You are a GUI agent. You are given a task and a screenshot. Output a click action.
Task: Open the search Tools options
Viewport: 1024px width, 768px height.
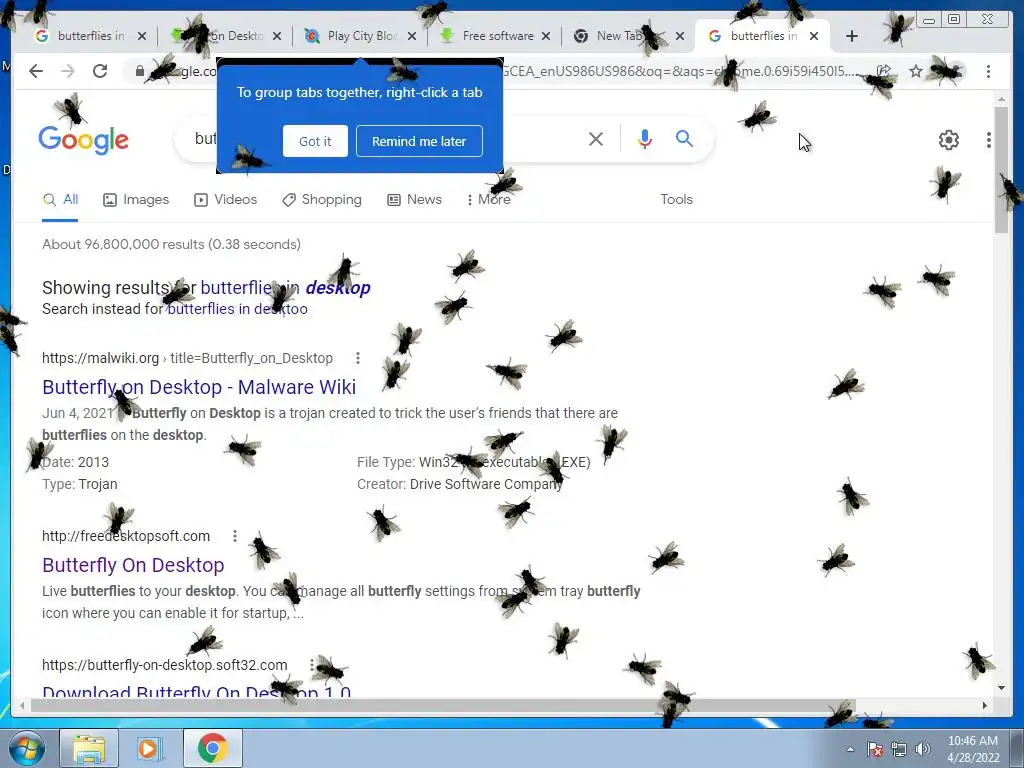676,200
